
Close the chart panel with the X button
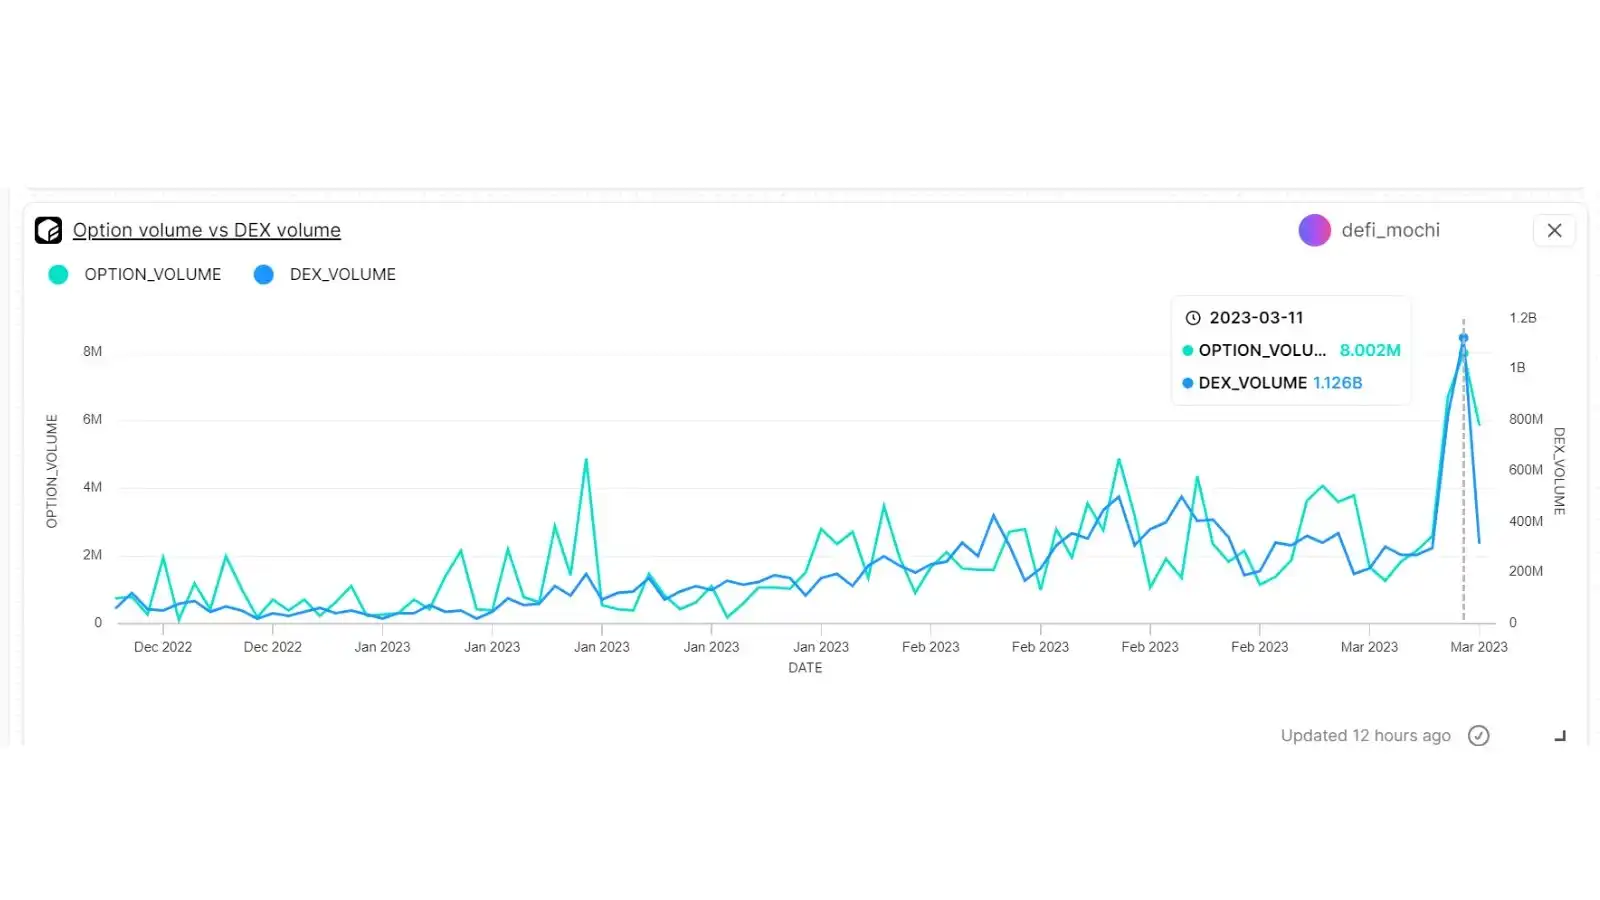[1554, 230]
